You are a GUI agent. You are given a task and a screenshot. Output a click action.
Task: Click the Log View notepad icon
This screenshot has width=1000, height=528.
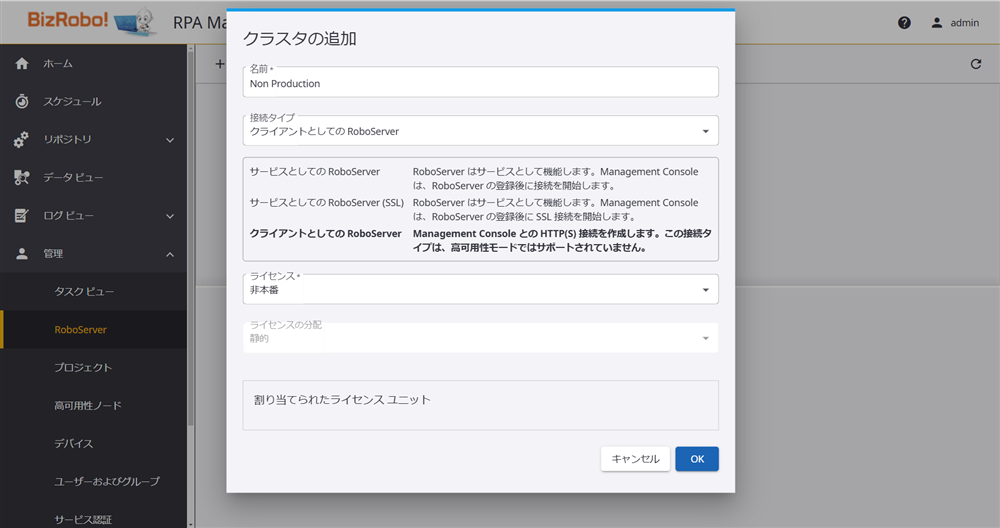(22, 216)
